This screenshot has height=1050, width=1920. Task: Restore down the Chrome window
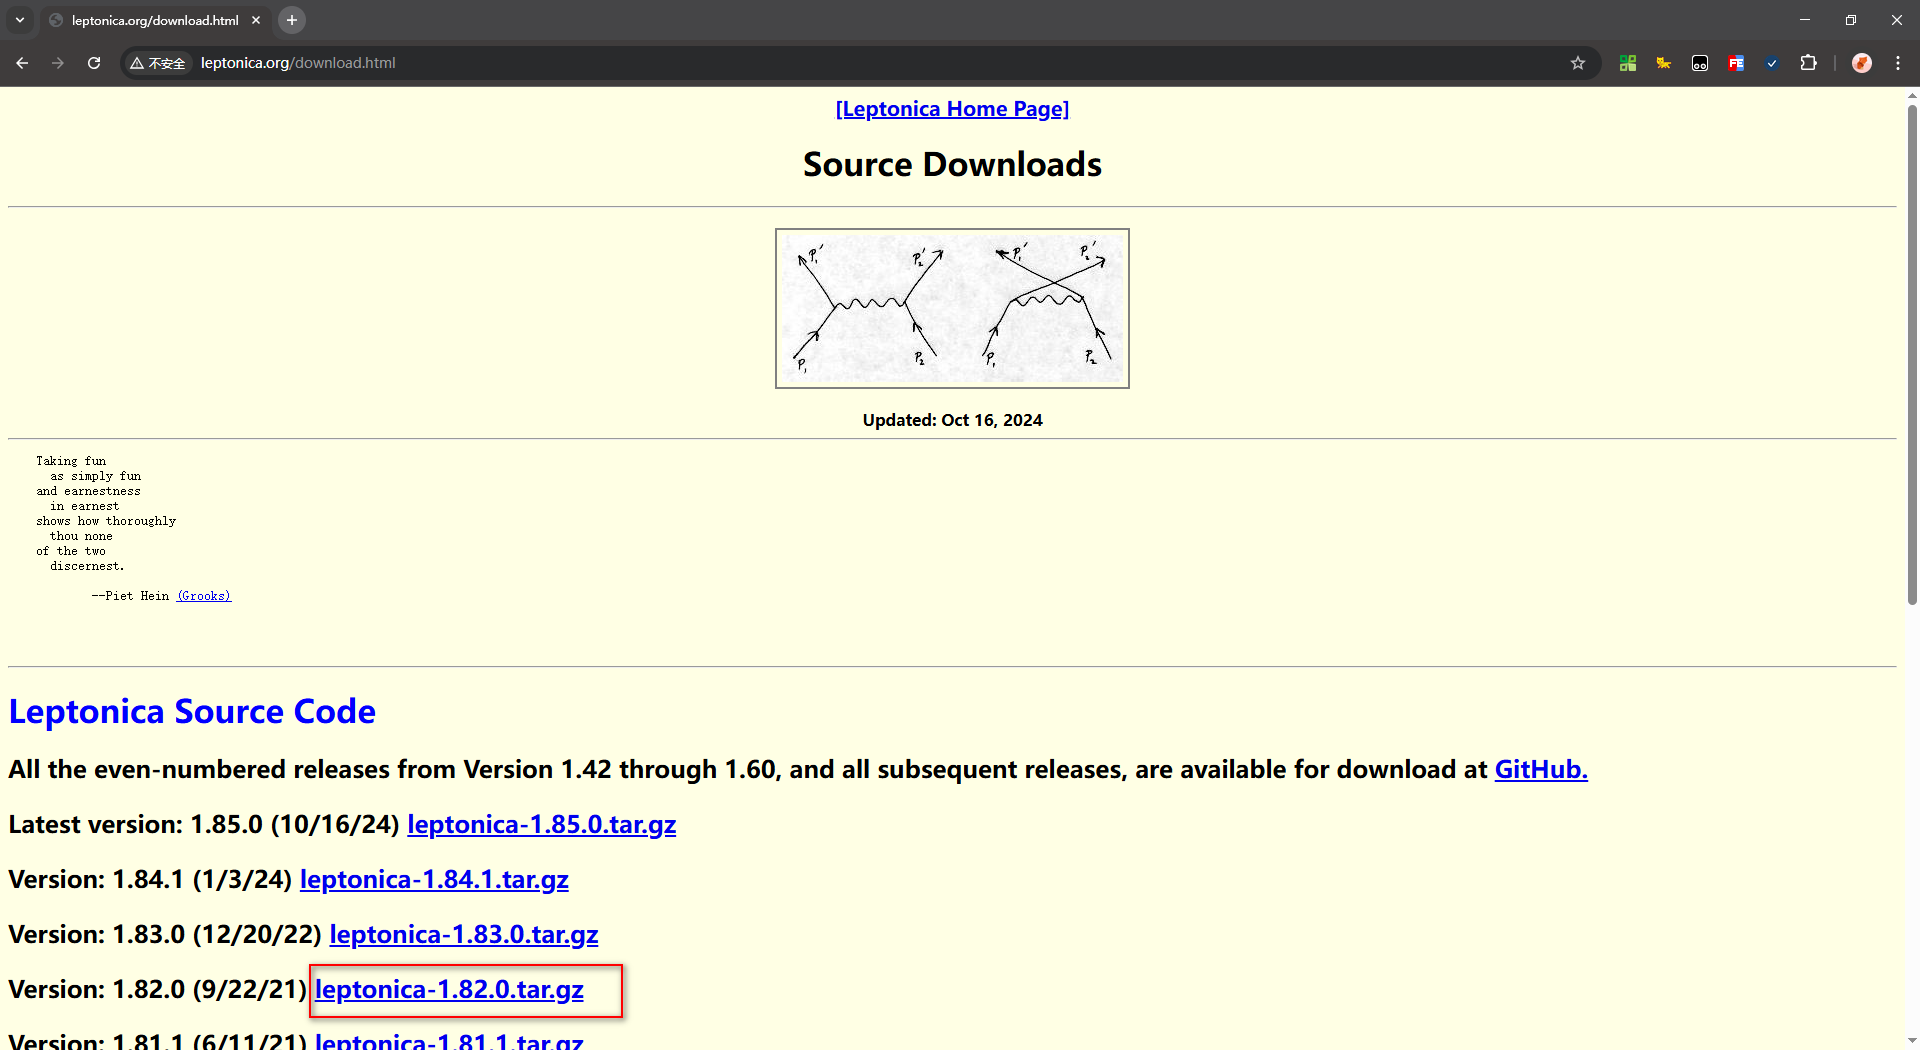click(x=1851, y=20)
